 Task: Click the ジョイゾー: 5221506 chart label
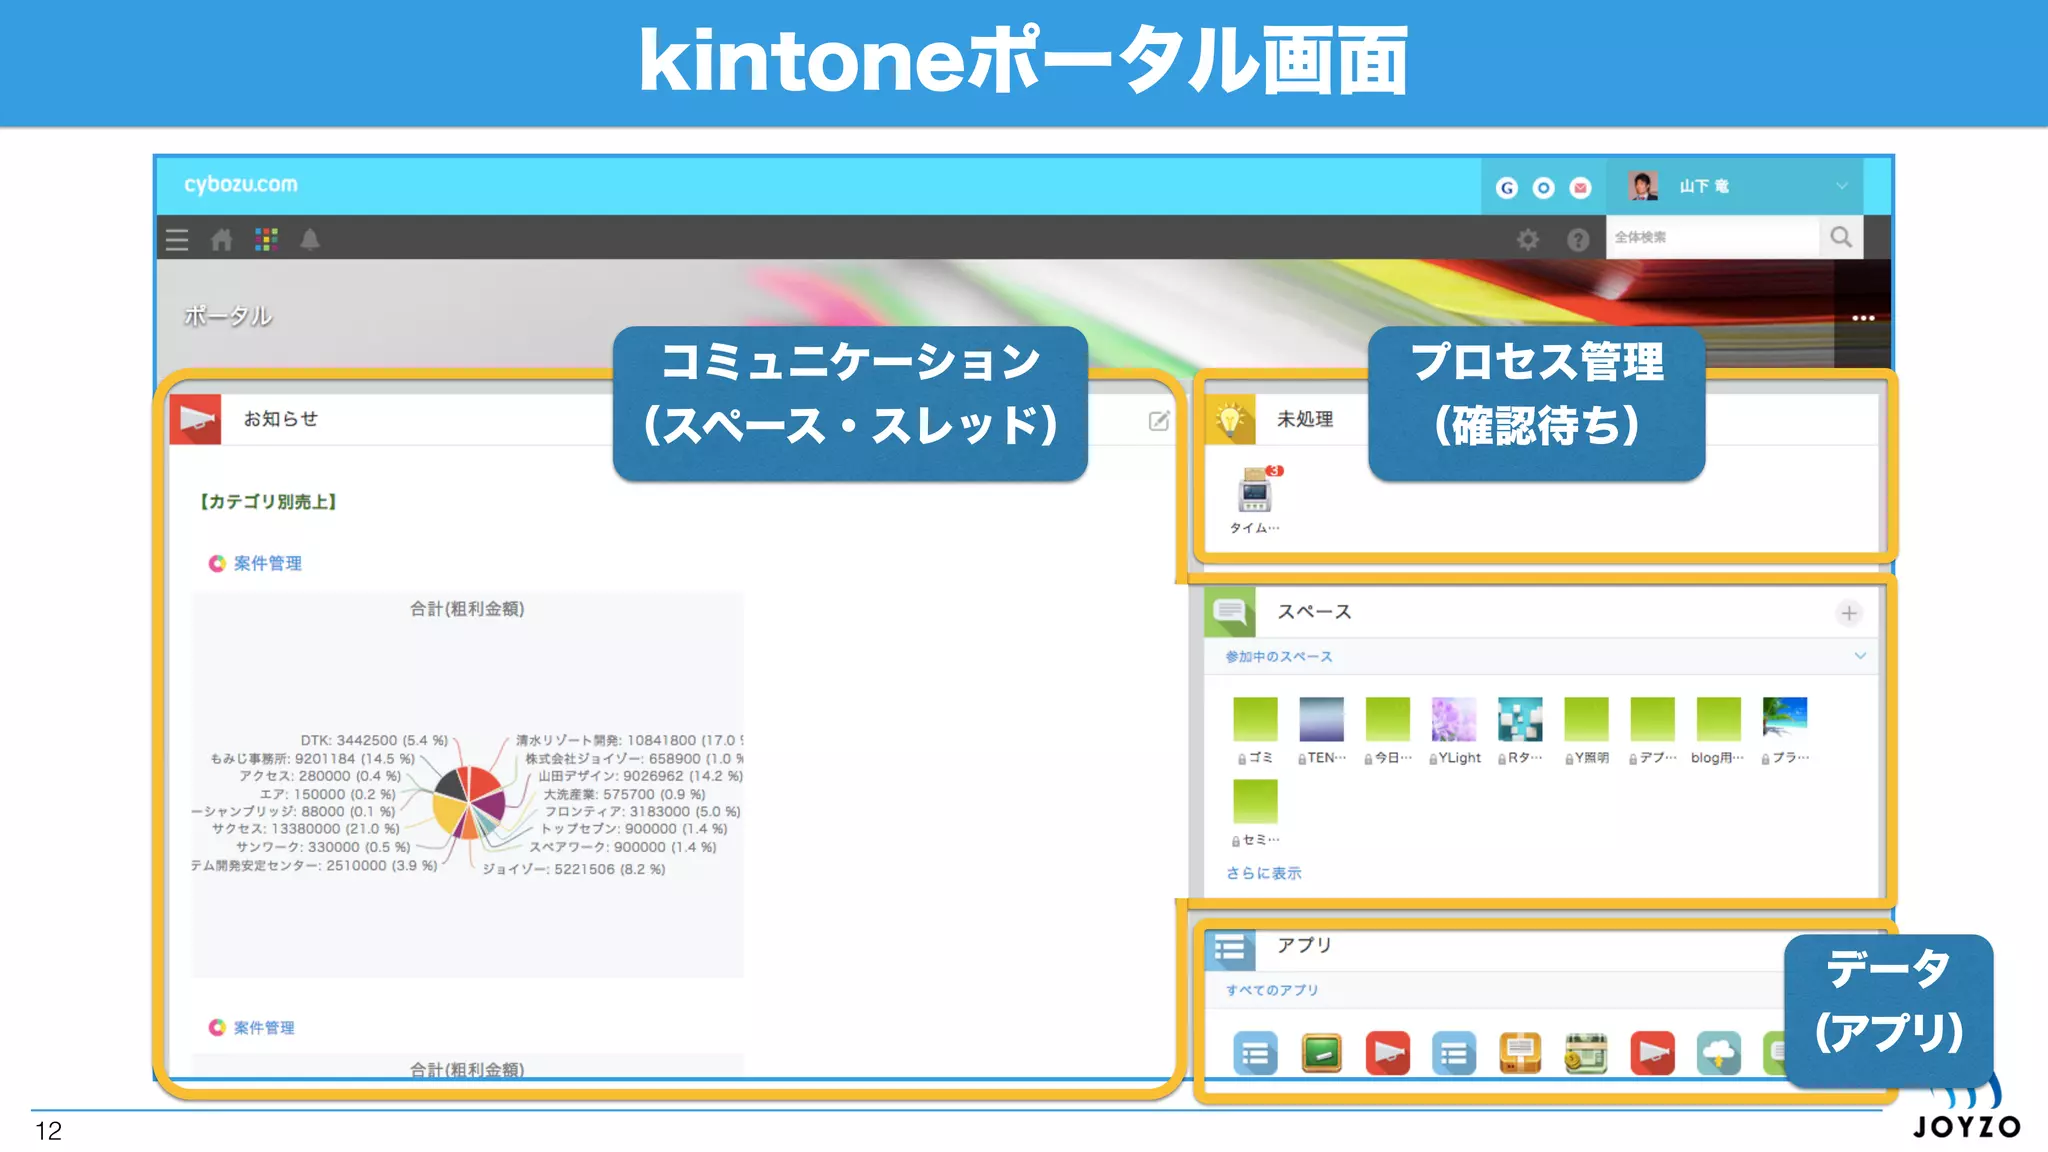coord(574,869)
